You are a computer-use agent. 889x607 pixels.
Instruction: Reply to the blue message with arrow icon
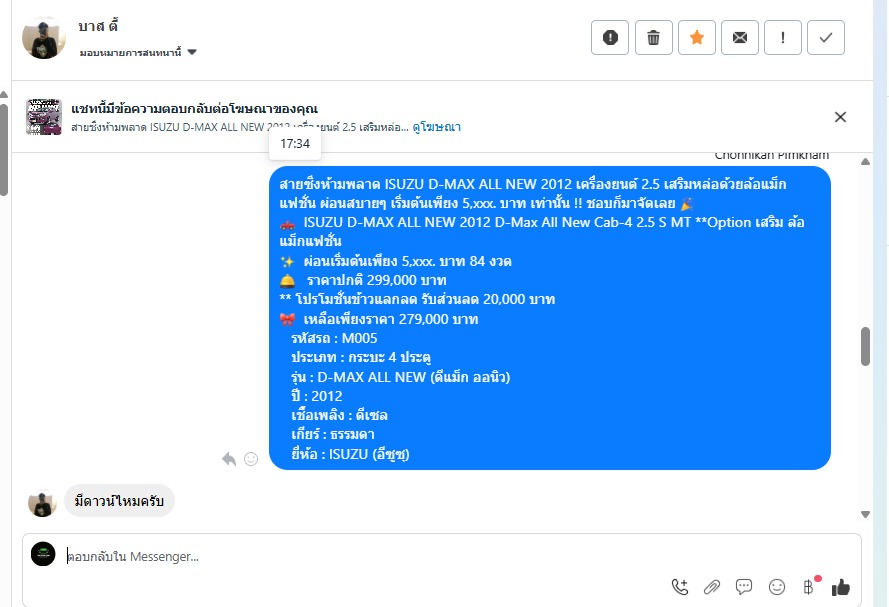click(229, 459)
